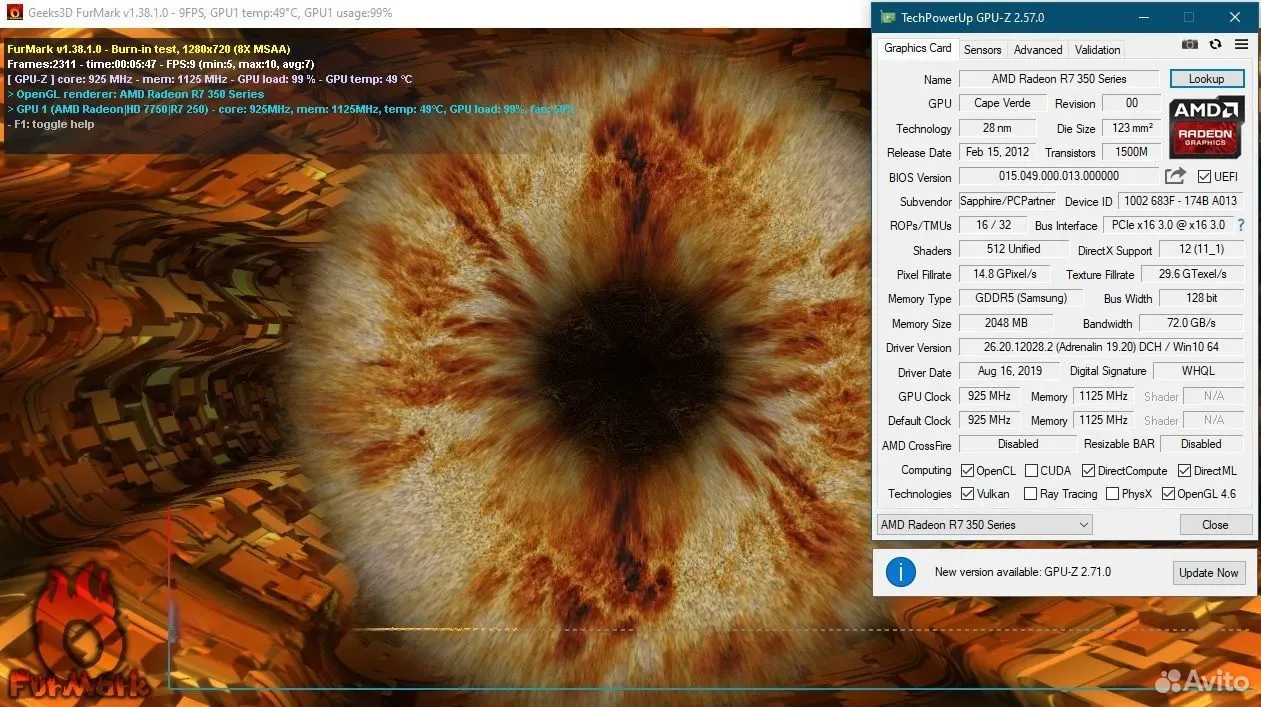
Task: Click the Close button in GPU-Z
Action: pos(1215,525)
